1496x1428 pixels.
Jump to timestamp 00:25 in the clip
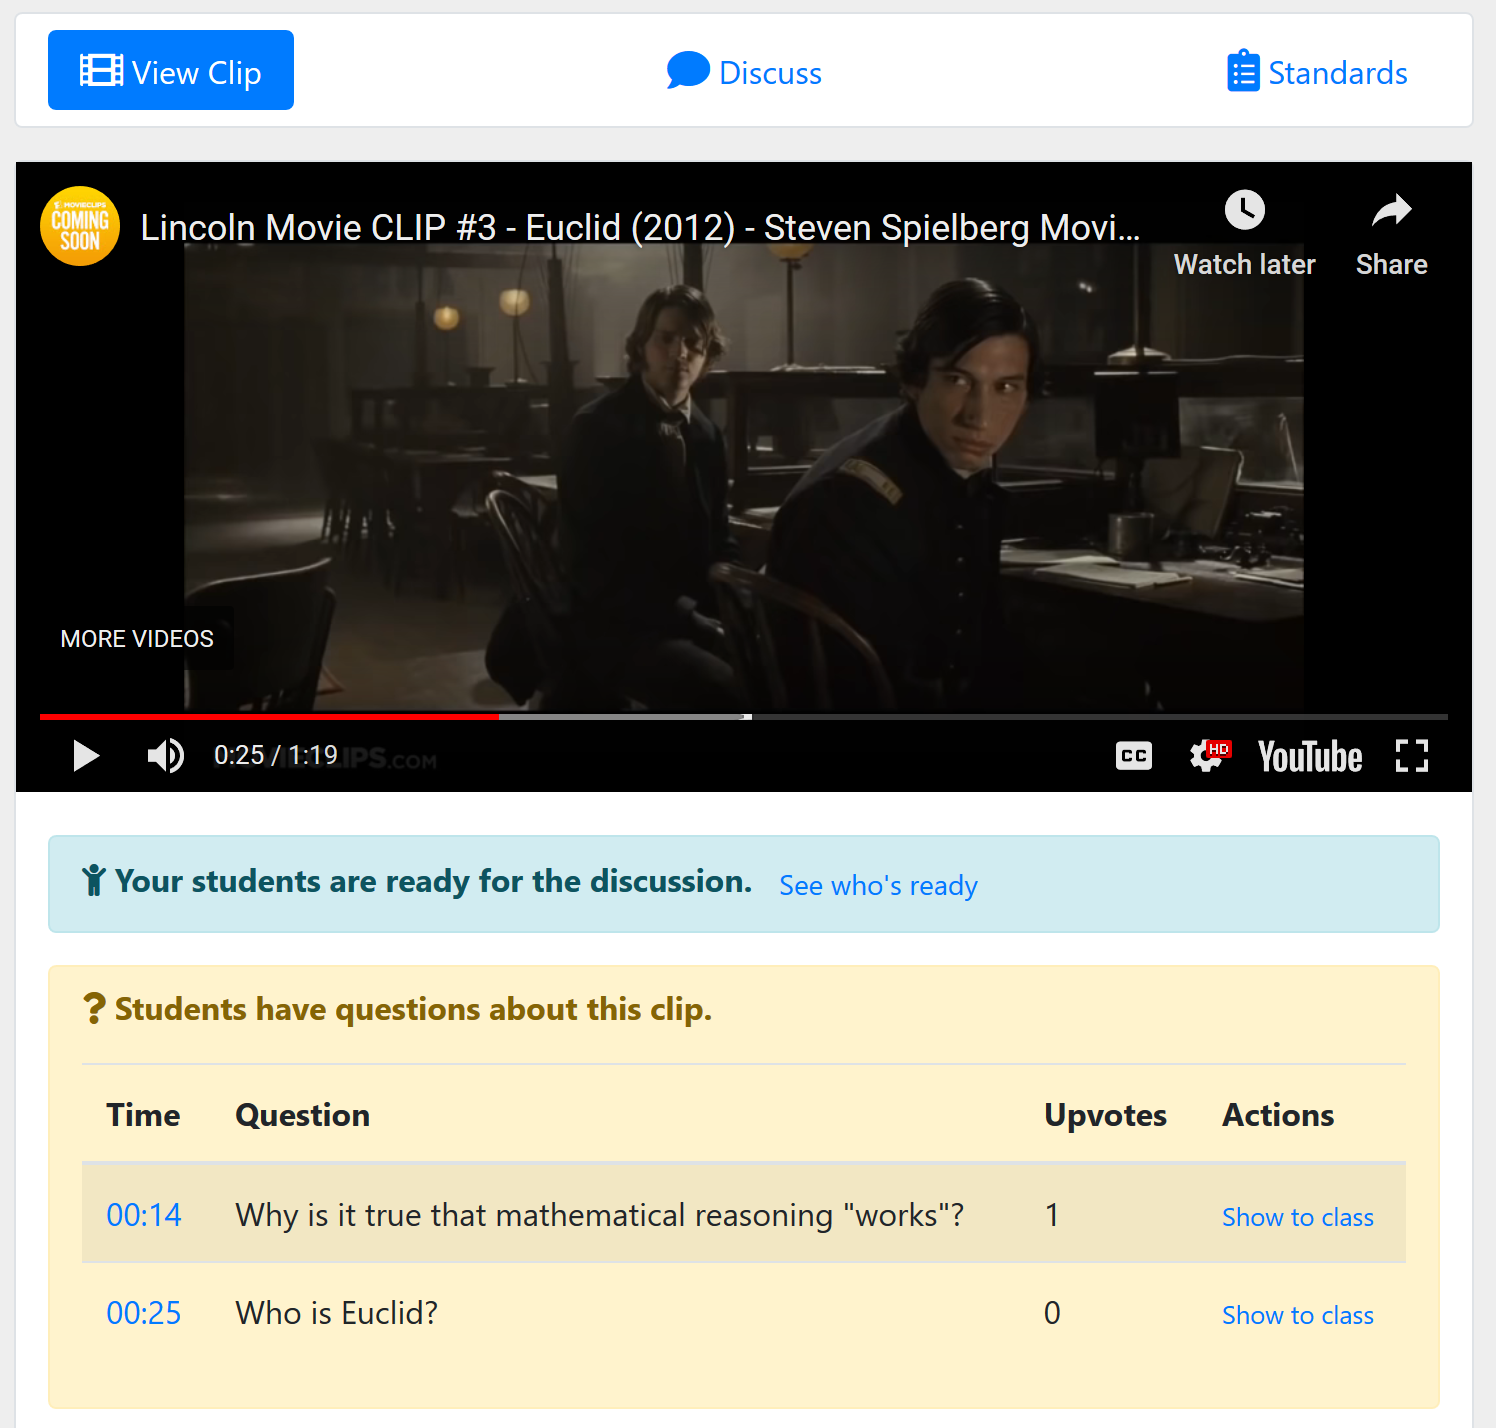click(x=143, y=1313)
